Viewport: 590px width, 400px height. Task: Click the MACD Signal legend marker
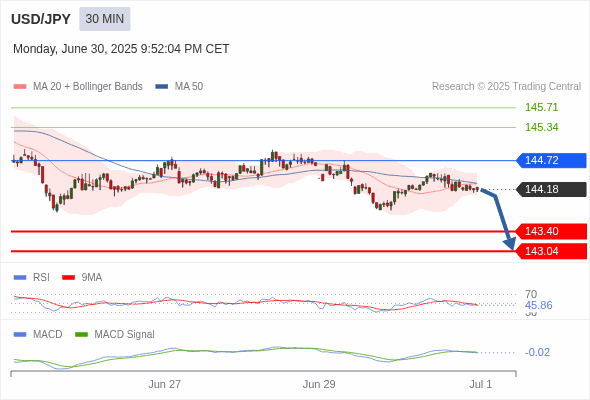point(82,334)
